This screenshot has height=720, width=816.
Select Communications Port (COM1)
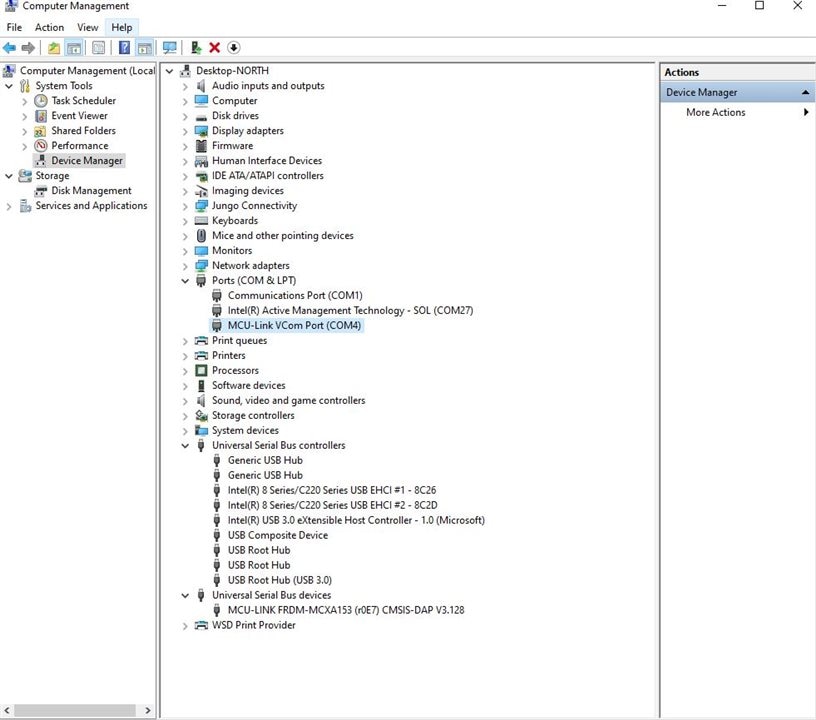coord(295,295)
